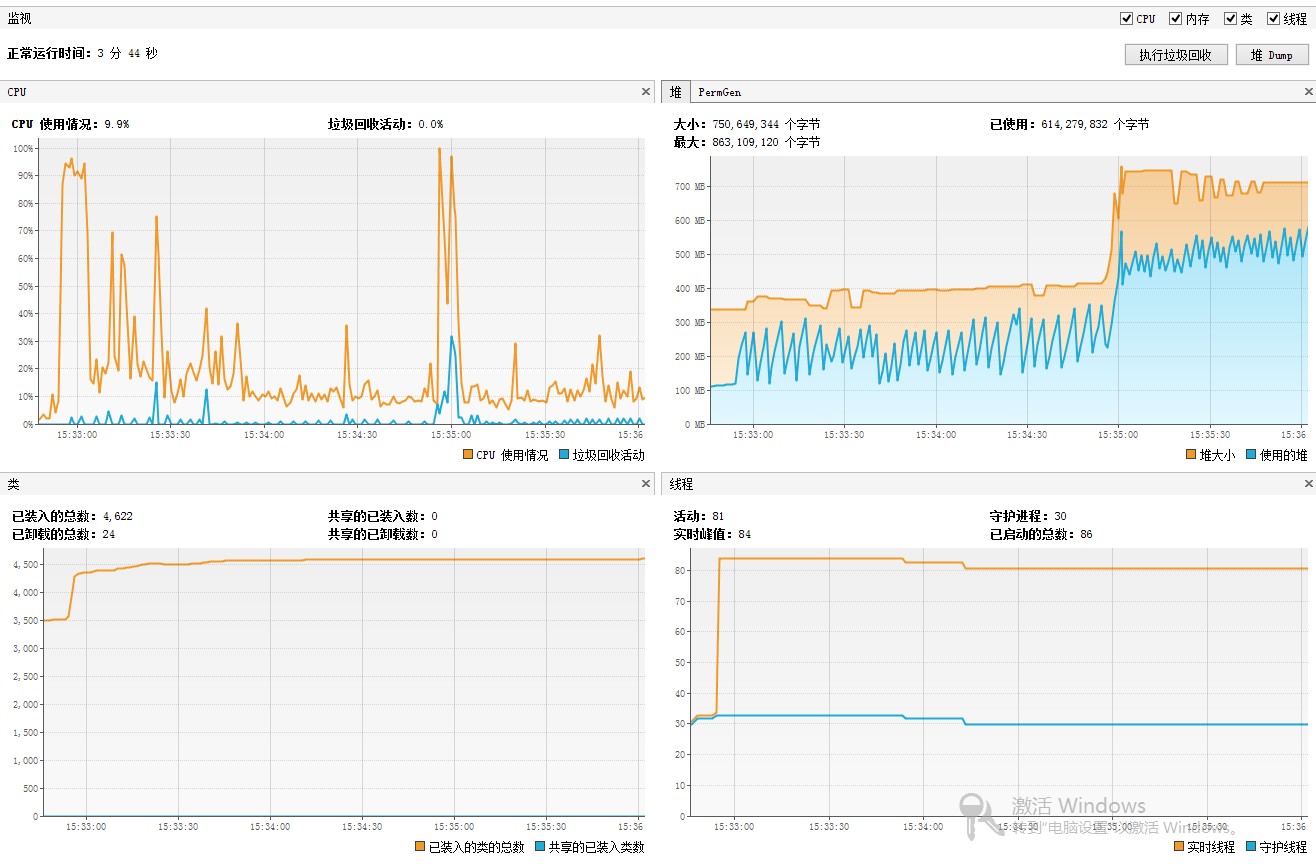Close the CPU panel
Image resolution: width=1316 pixels, height=864 pixels.
click(x=645, y=92)
